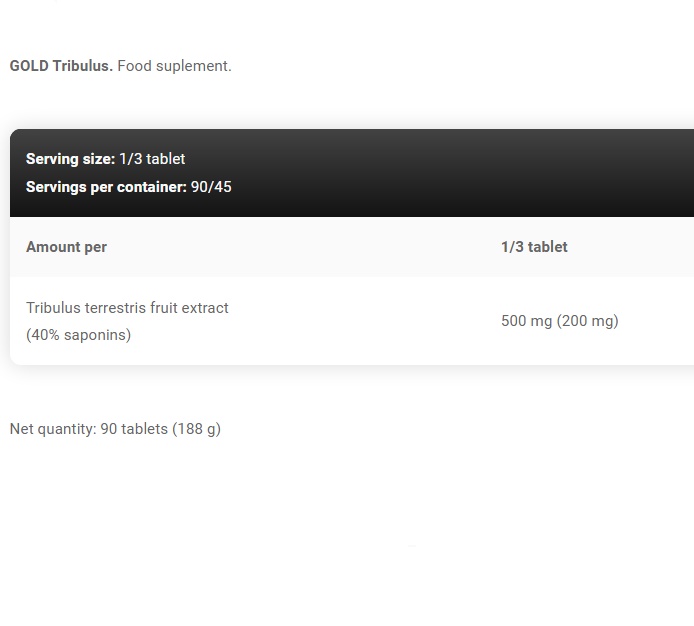Click the "Food suplement." description text

(174, 66)
